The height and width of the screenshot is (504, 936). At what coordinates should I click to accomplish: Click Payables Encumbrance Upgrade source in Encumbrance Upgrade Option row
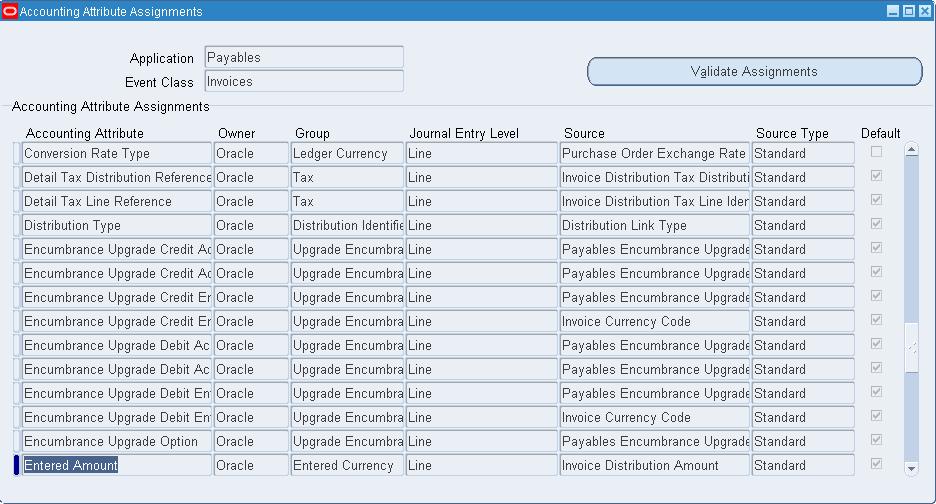(654, 441)
